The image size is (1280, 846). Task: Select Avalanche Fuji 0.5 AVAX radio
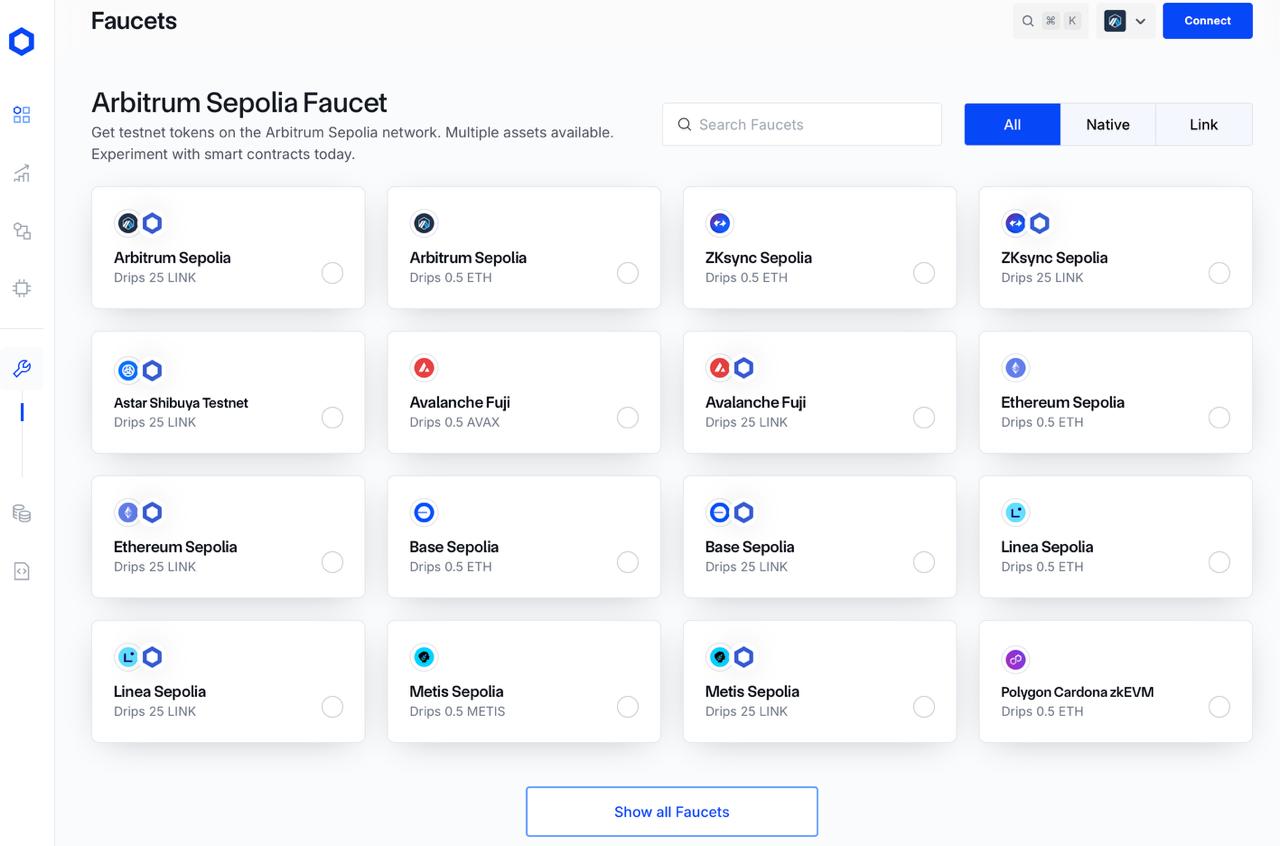pos(628,418)
